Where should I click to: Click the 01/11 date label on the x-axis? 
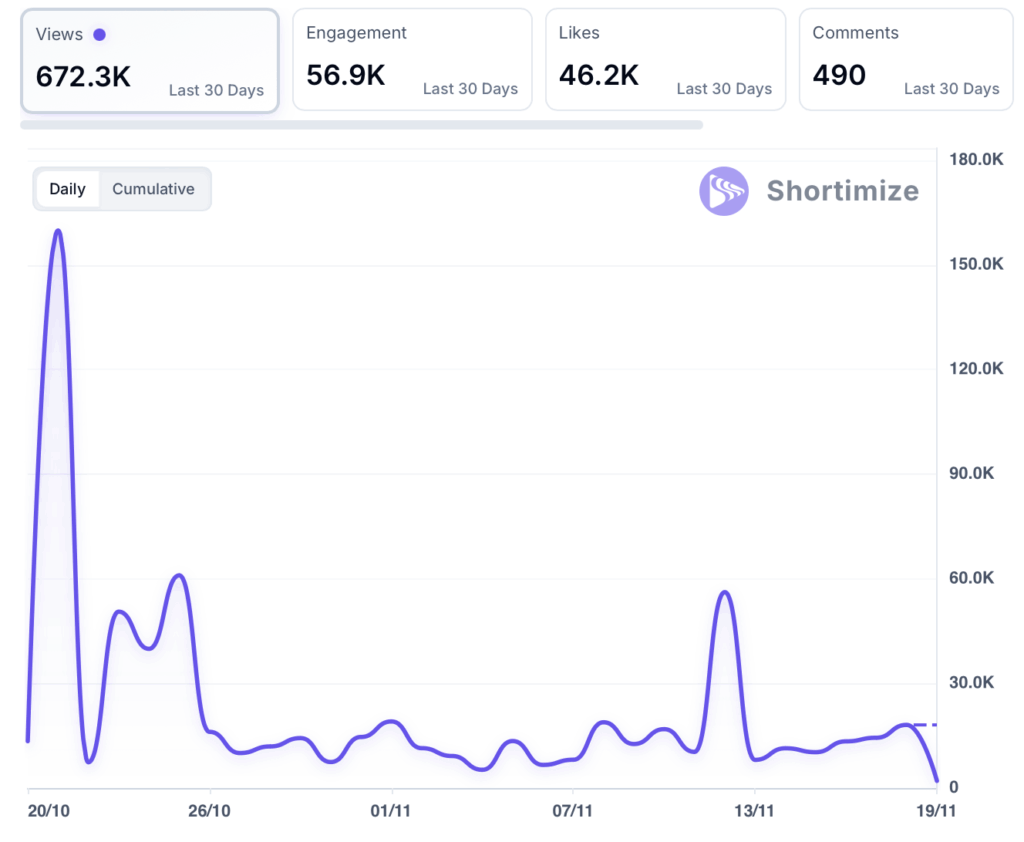pyautogui.click(x=391, y=811)
